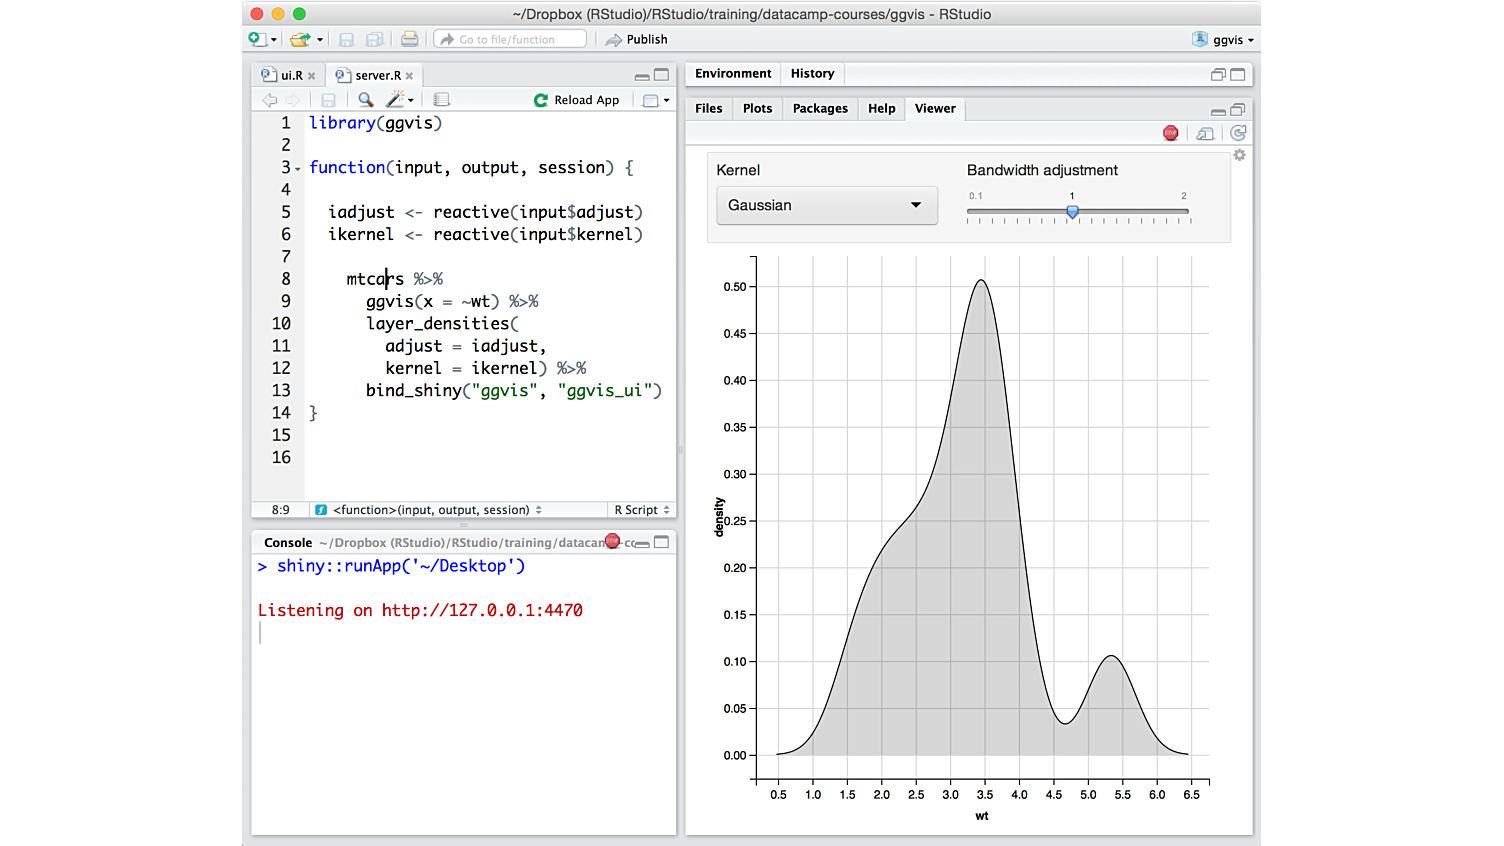The height and width of the screenshot is (846, 1504).
Task: Click the Find/Replace magnifier icon
Action: pos(366,100)
